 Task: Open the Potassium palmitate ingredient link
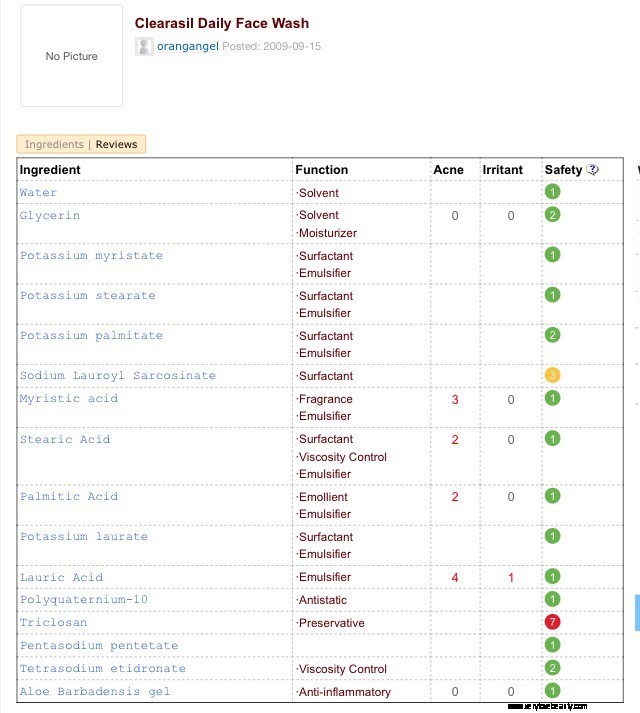click(x=91, y=336)
